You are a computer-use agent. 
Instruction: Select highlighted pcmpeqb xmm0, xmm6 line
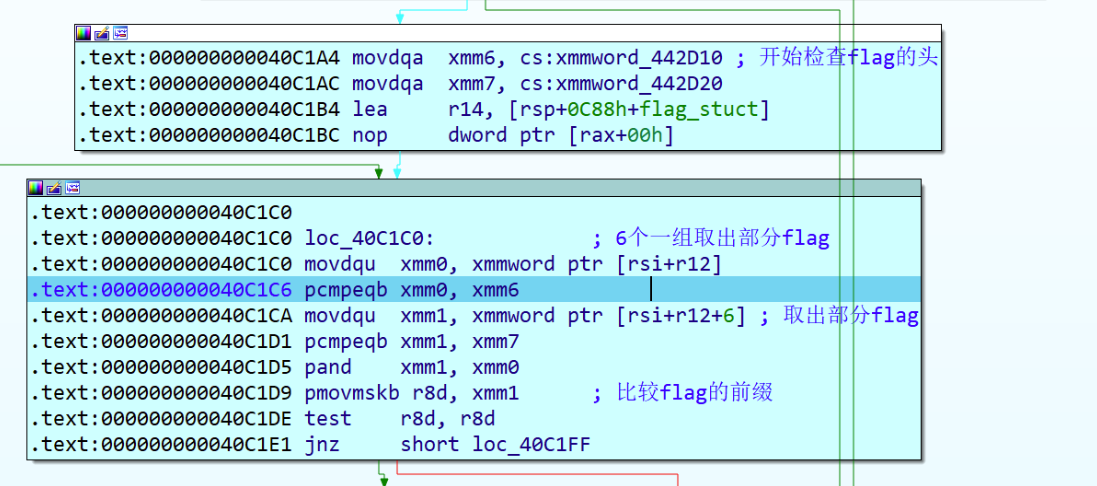(x=473, y=288)
